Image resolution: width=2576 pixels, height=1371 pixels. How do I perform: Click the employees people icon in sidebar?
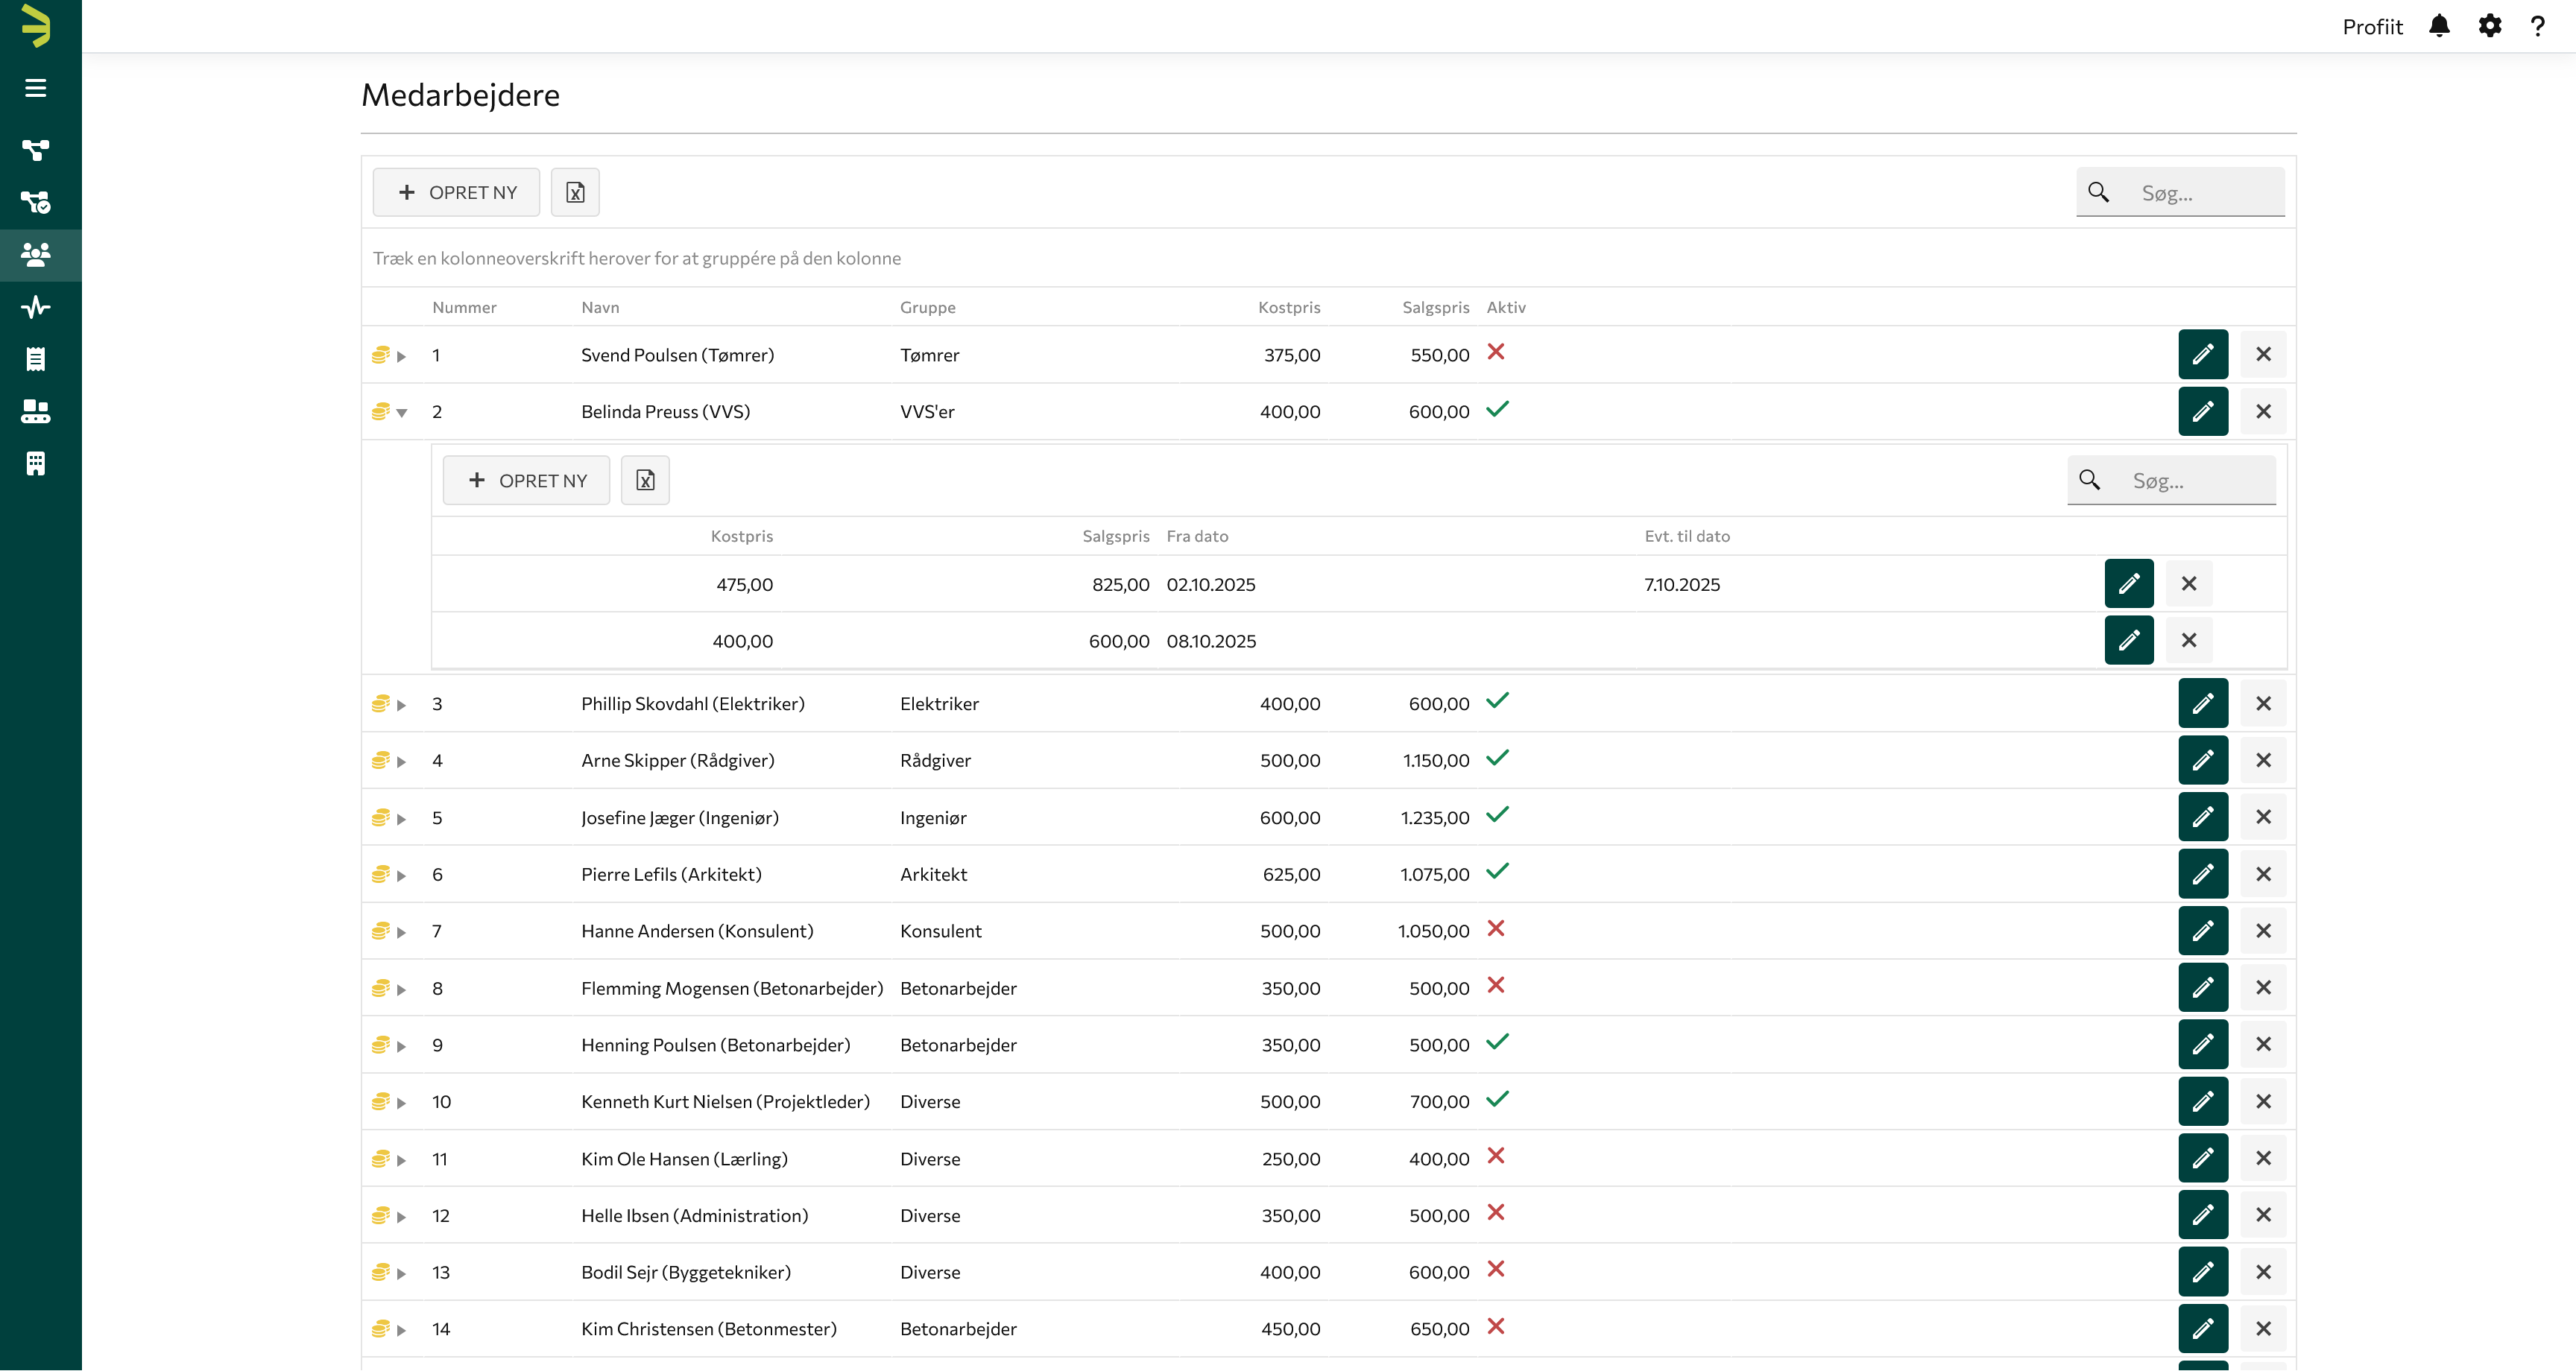click(x=36, y=255)
